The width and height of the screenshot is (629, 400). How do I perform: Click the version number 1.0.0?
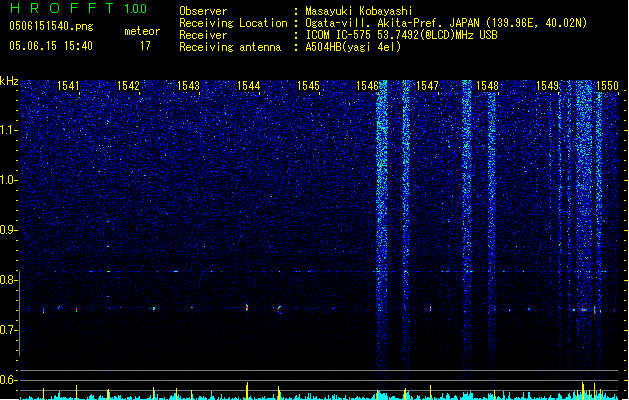tap(136, 9)
